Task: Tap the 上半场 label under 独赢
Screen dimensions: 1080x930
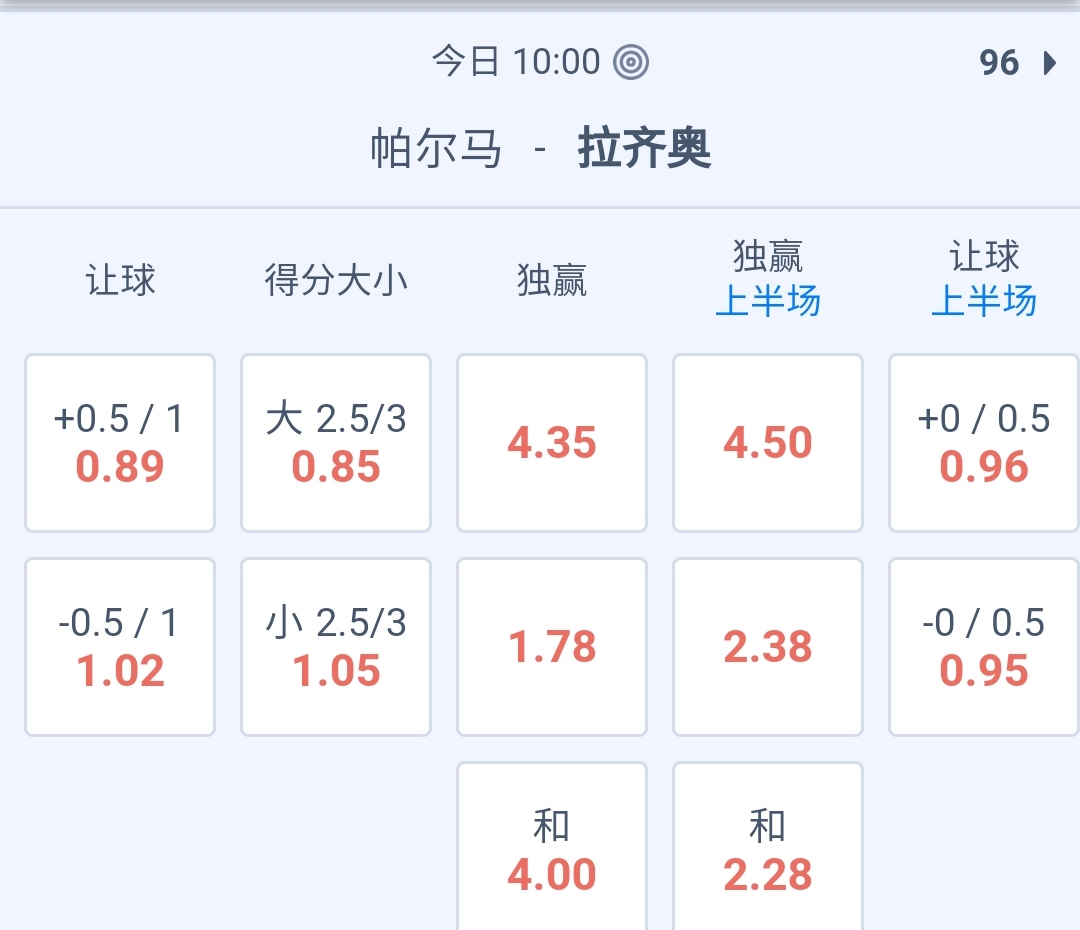Action: click(x=768, y=301)
